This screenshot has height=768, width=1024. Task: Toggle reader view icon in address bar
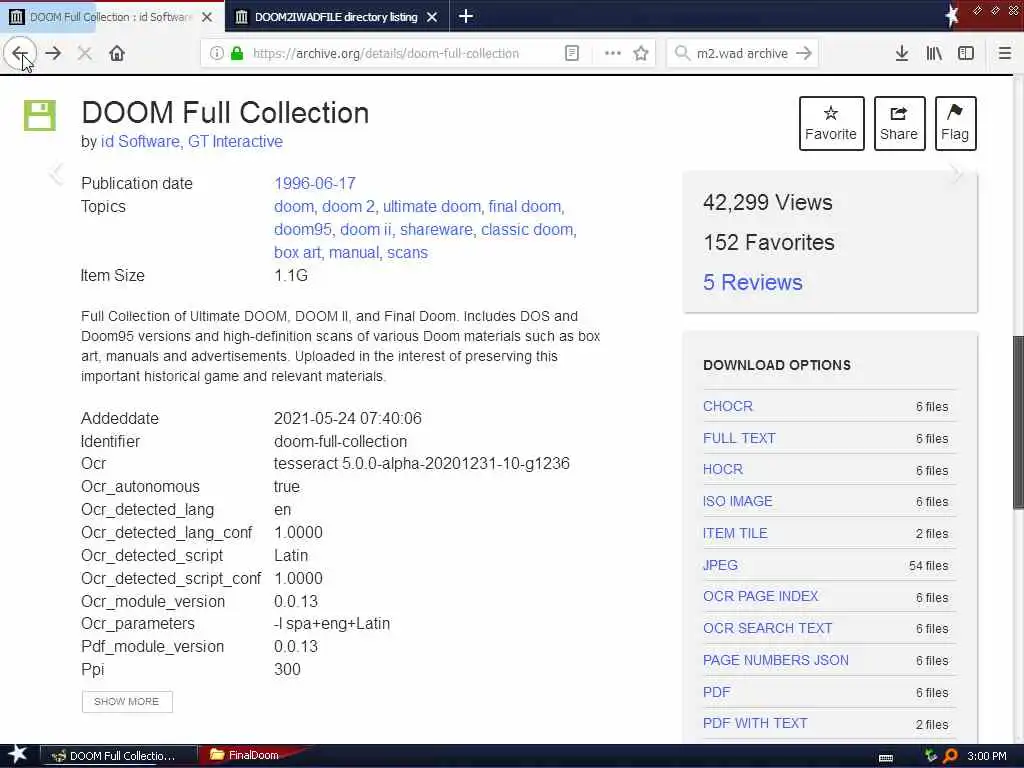[x=572, y=54]
